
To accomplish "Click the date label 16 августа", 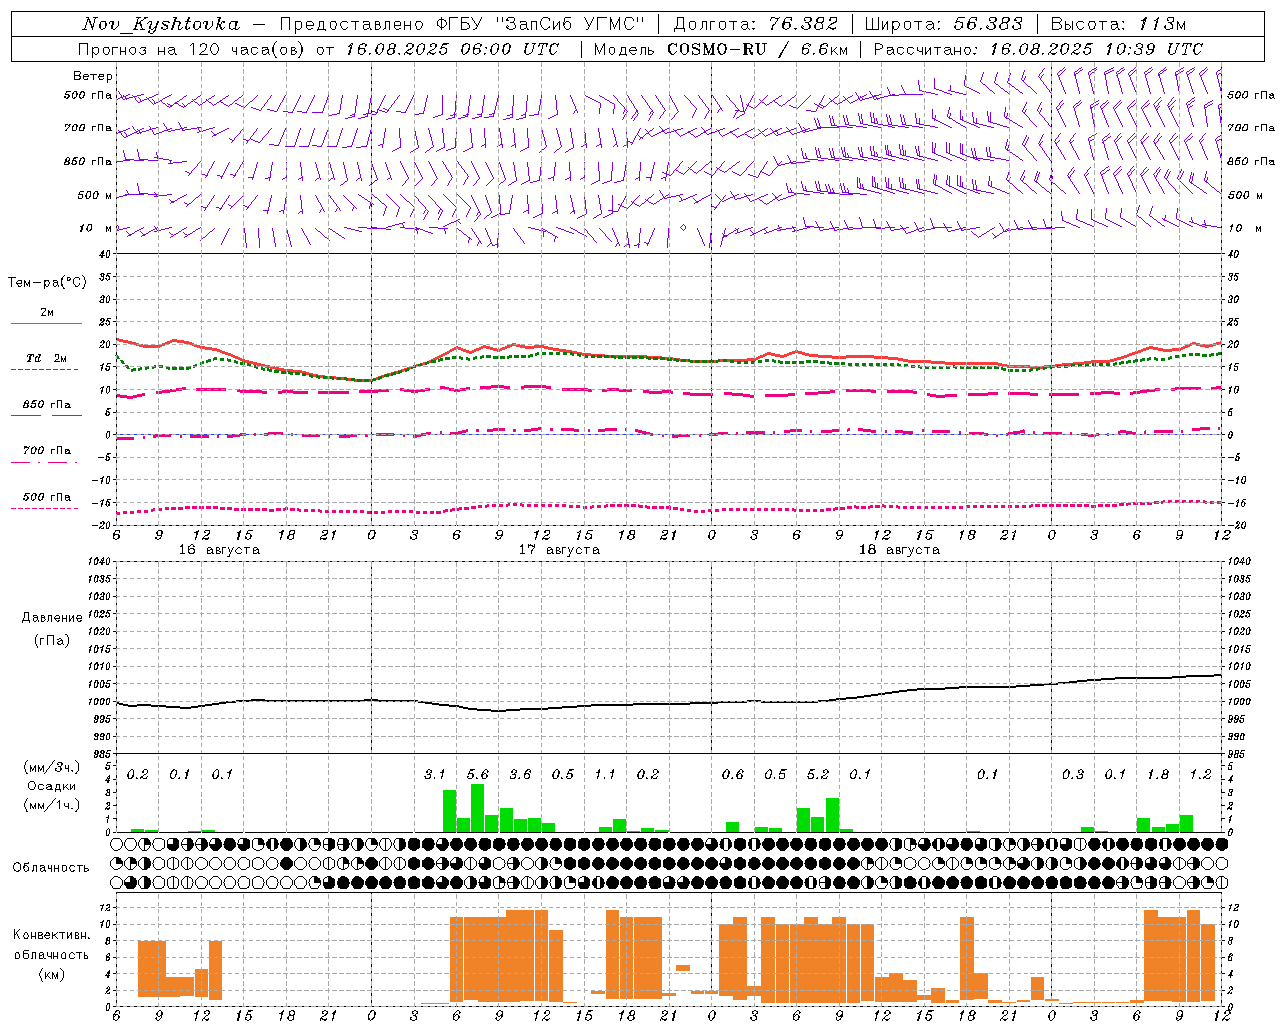I will pyautogui.click(x=219, y=550).
